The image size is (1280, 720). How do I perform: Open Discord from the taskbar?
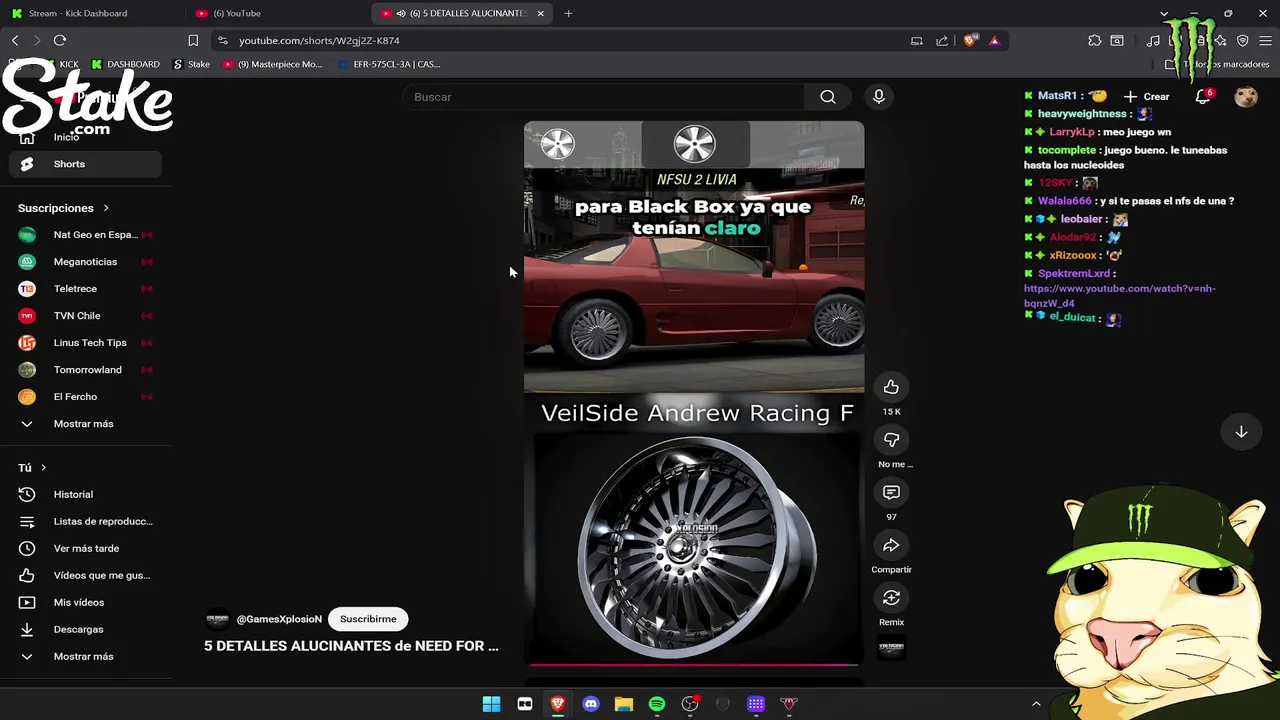tap(591, 704)
